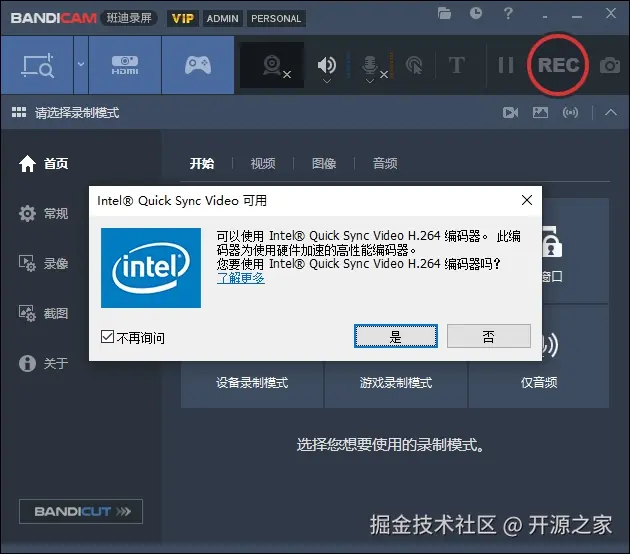Select 设备录制模式 tile

click(252, 383)
